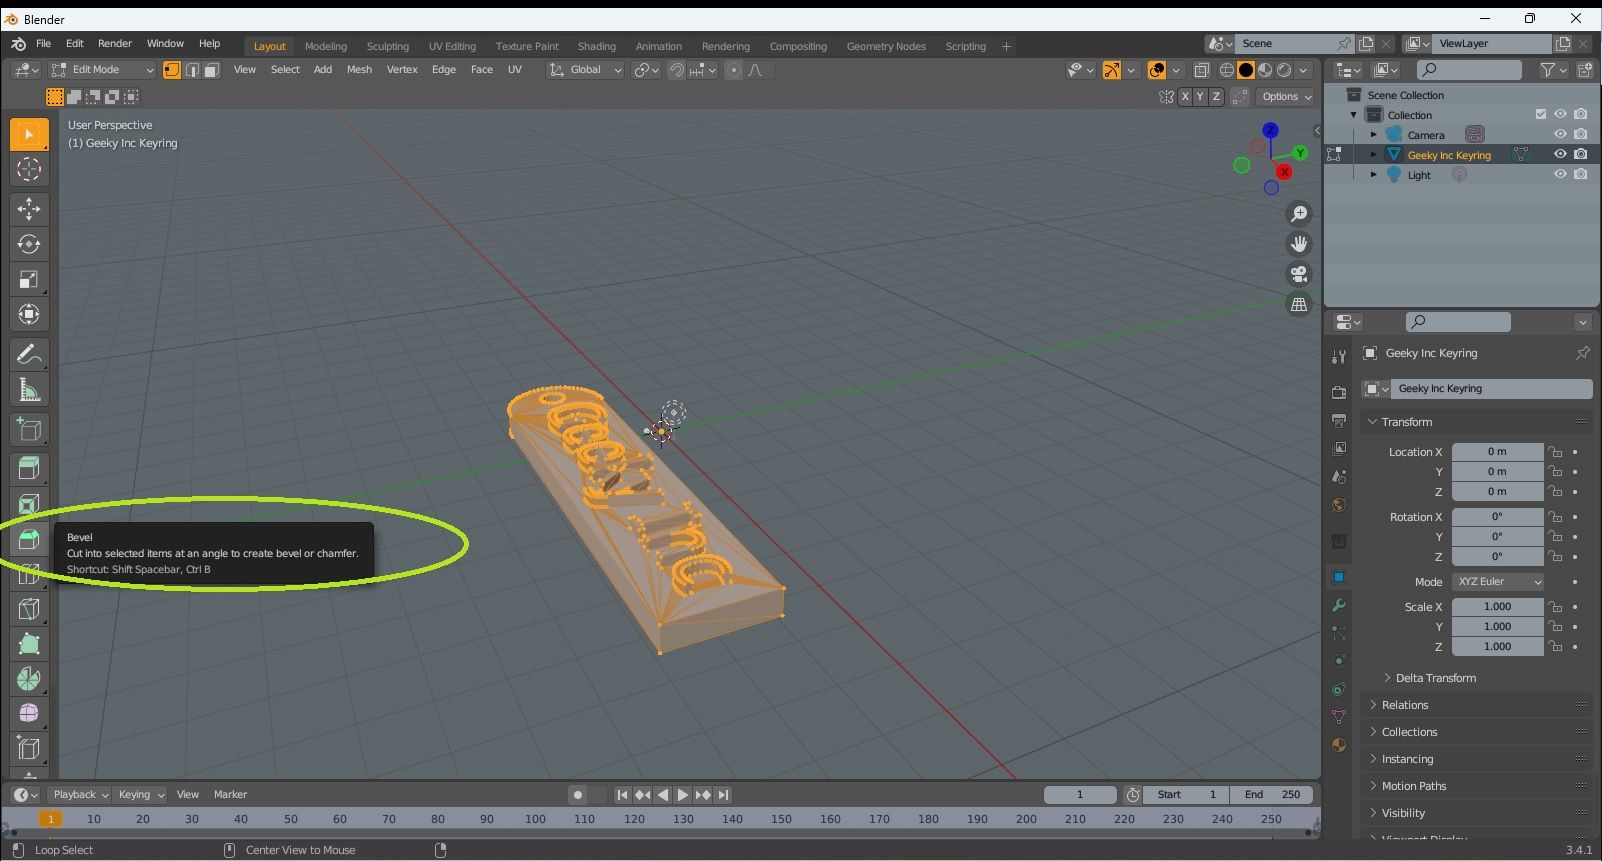Toggle proportional editing

(x=734, y=70)
